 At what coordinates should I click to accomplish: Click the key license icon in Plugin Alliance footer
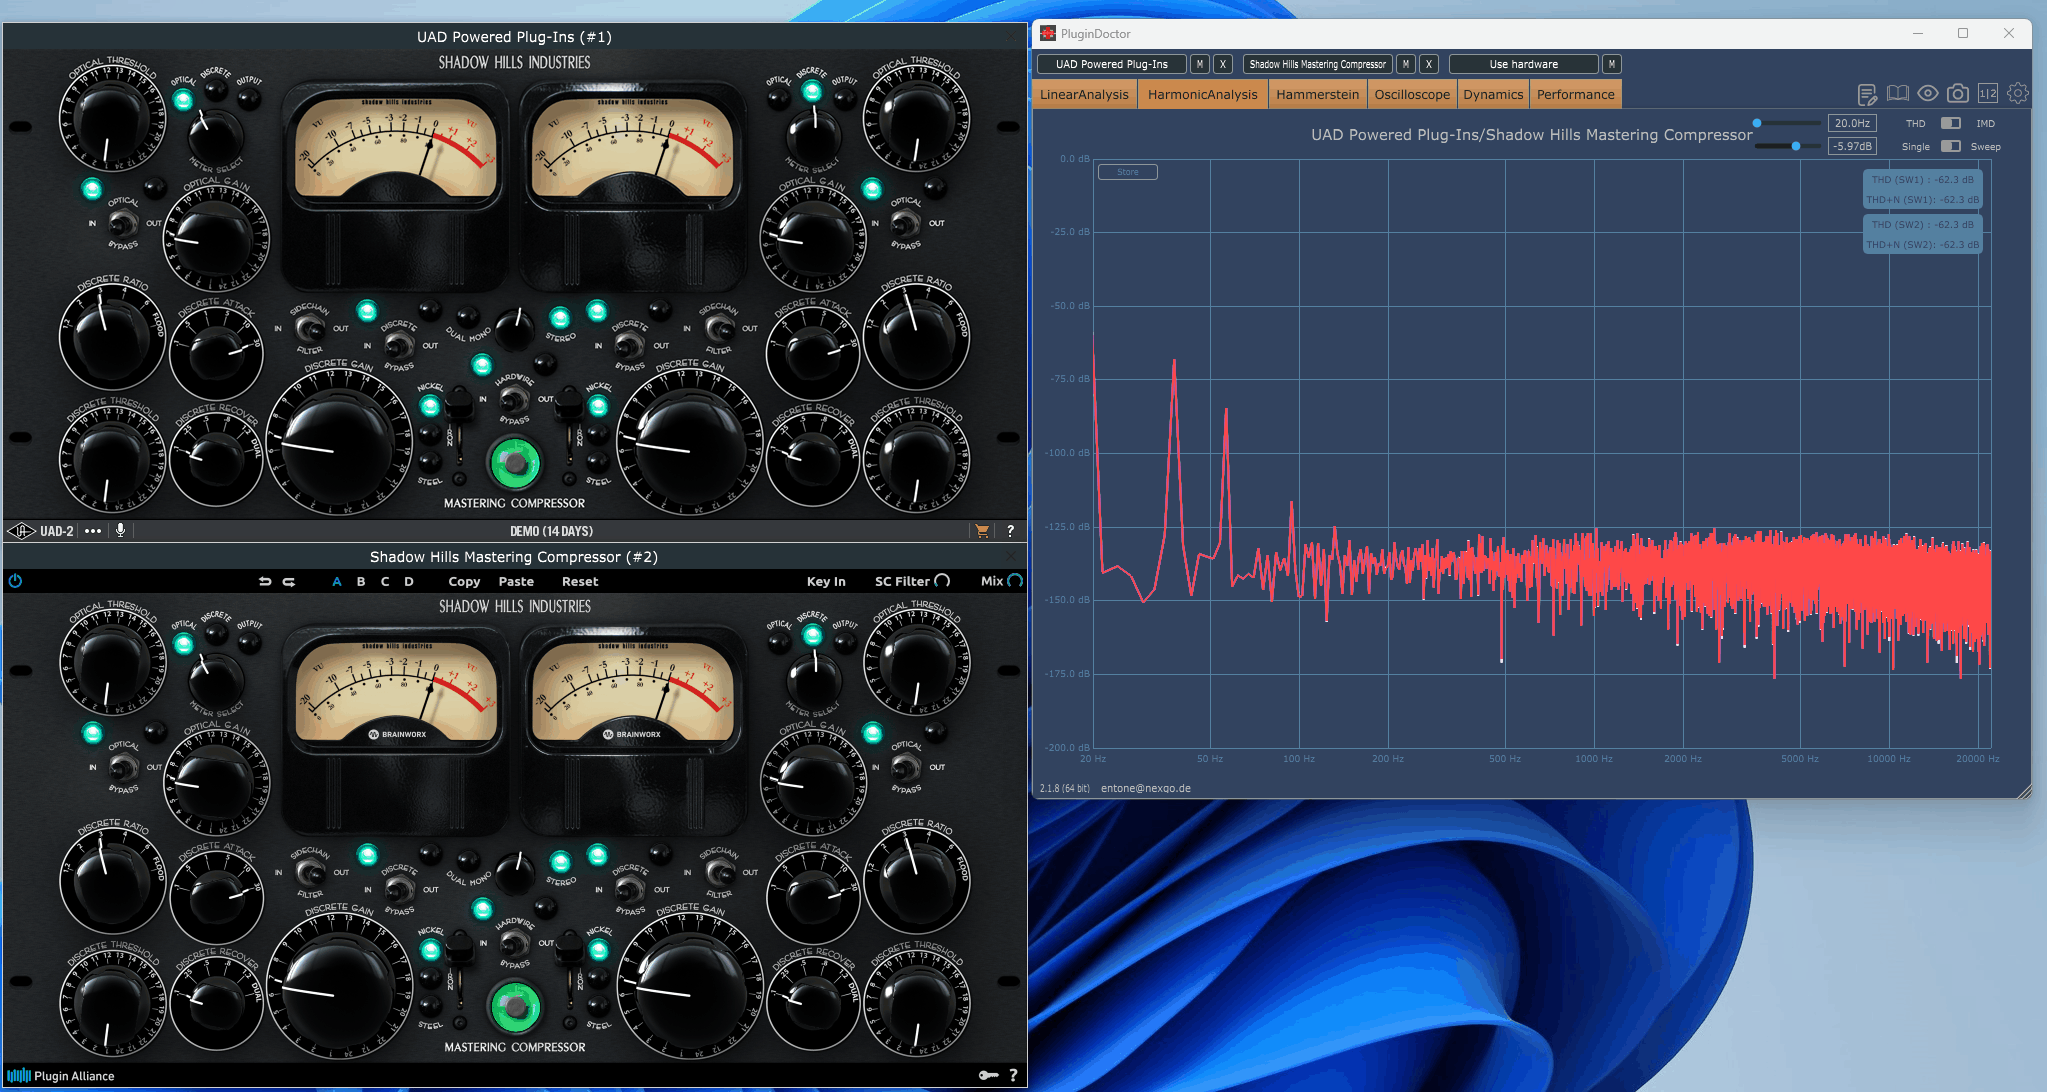tap(988, 1075)
